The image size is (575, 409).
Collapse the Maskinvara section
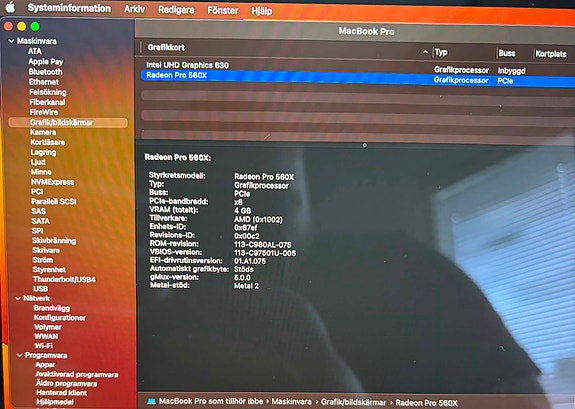(11, 41)
